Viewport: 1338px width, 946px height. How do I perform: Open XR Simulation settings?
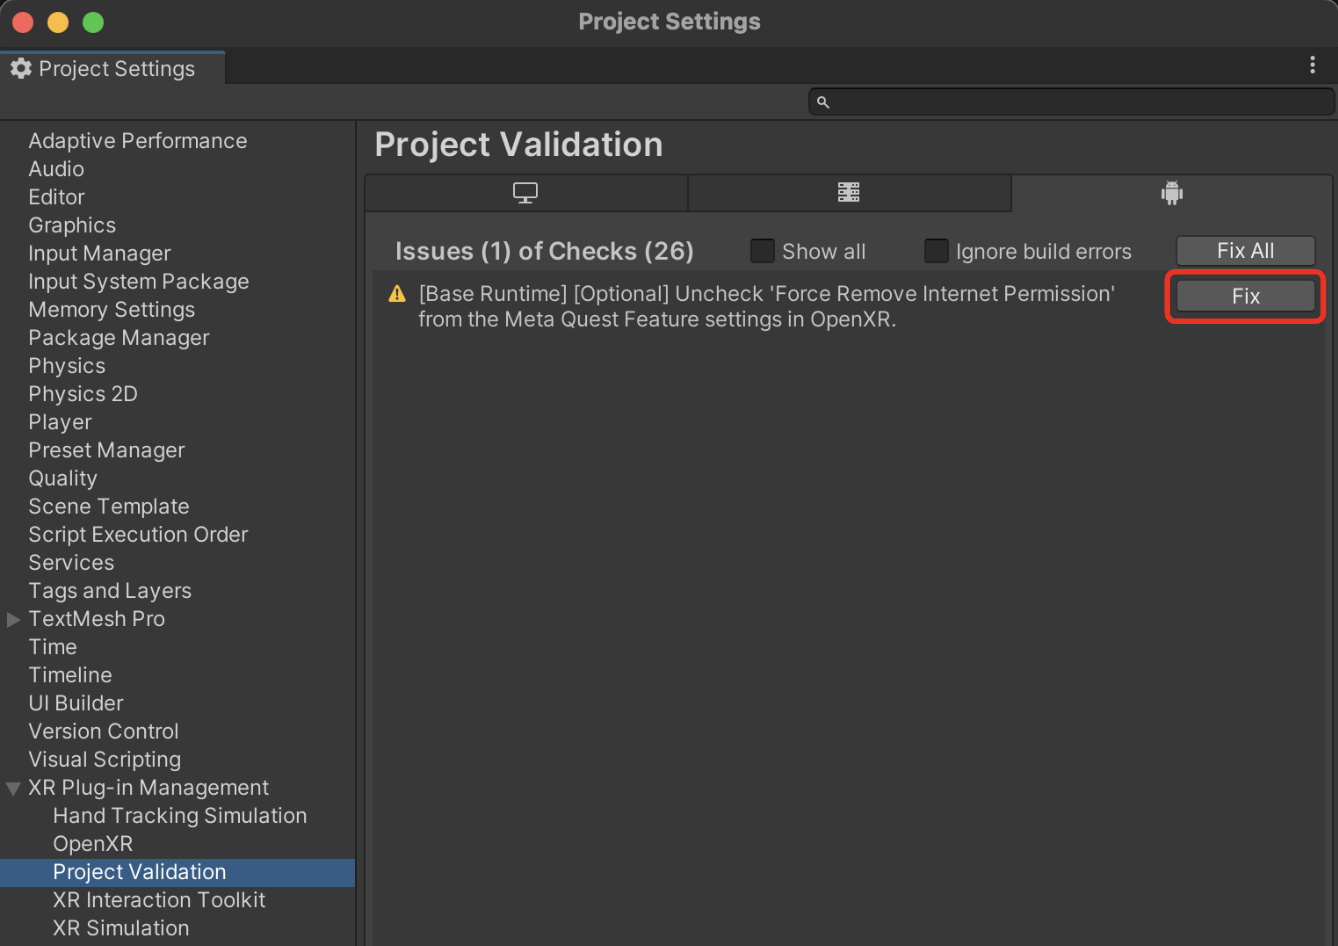pos(121,928)
